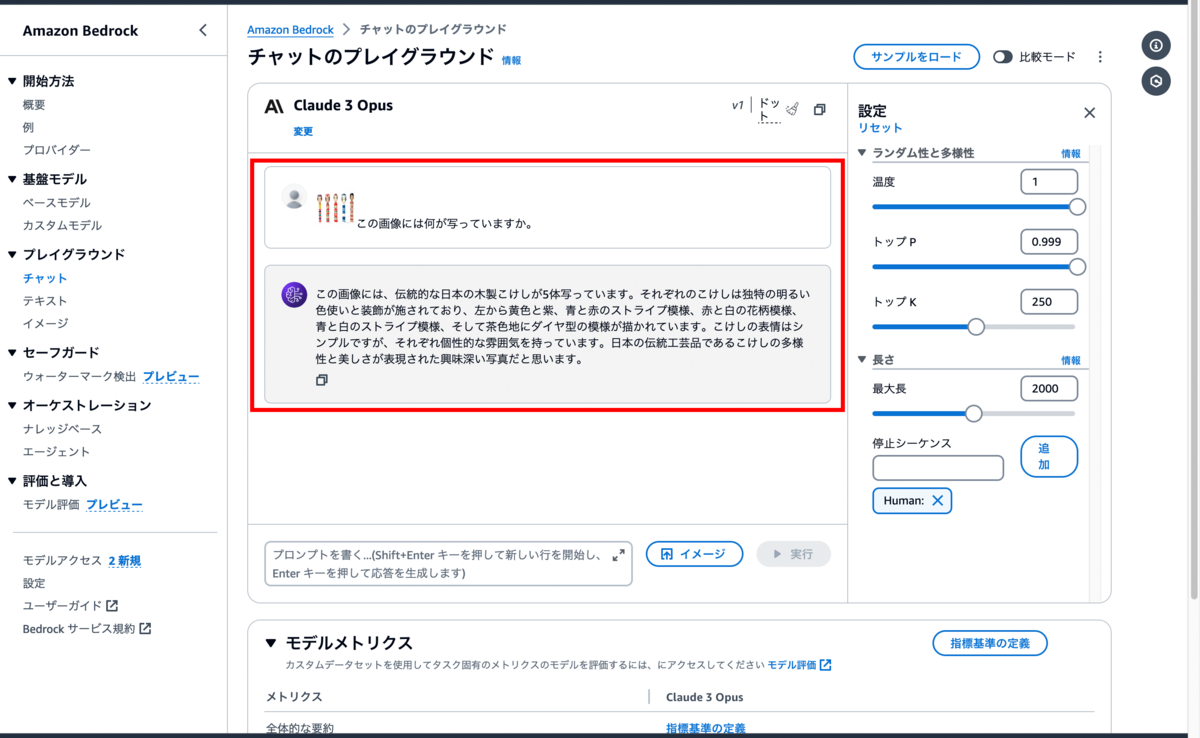Copy the model response with the copy icon
This screenshot has width=1200, height=738.
pyautogui.click(x=322, y=380)
